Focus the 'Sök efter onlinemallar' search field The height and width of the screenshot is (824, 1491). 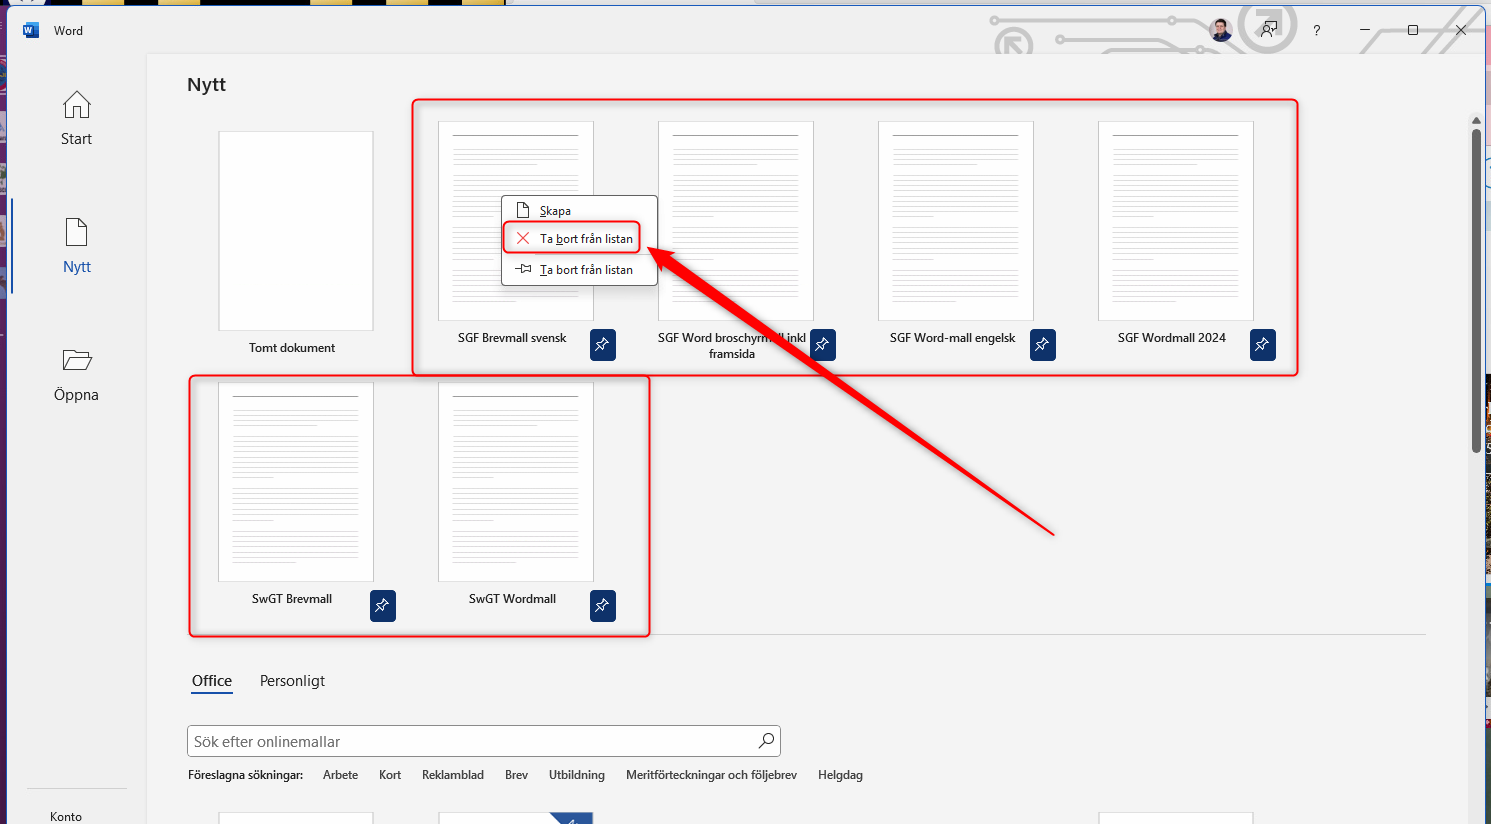[484, 741]
